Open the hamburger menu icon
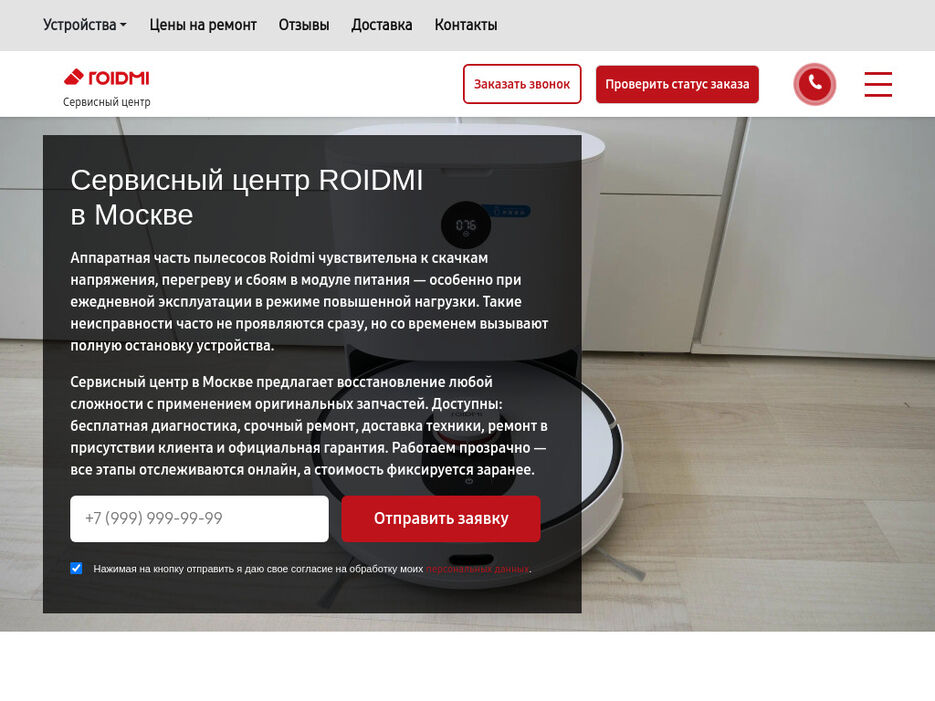The width and height of the screenshot is (935, 701). [878, 84]
